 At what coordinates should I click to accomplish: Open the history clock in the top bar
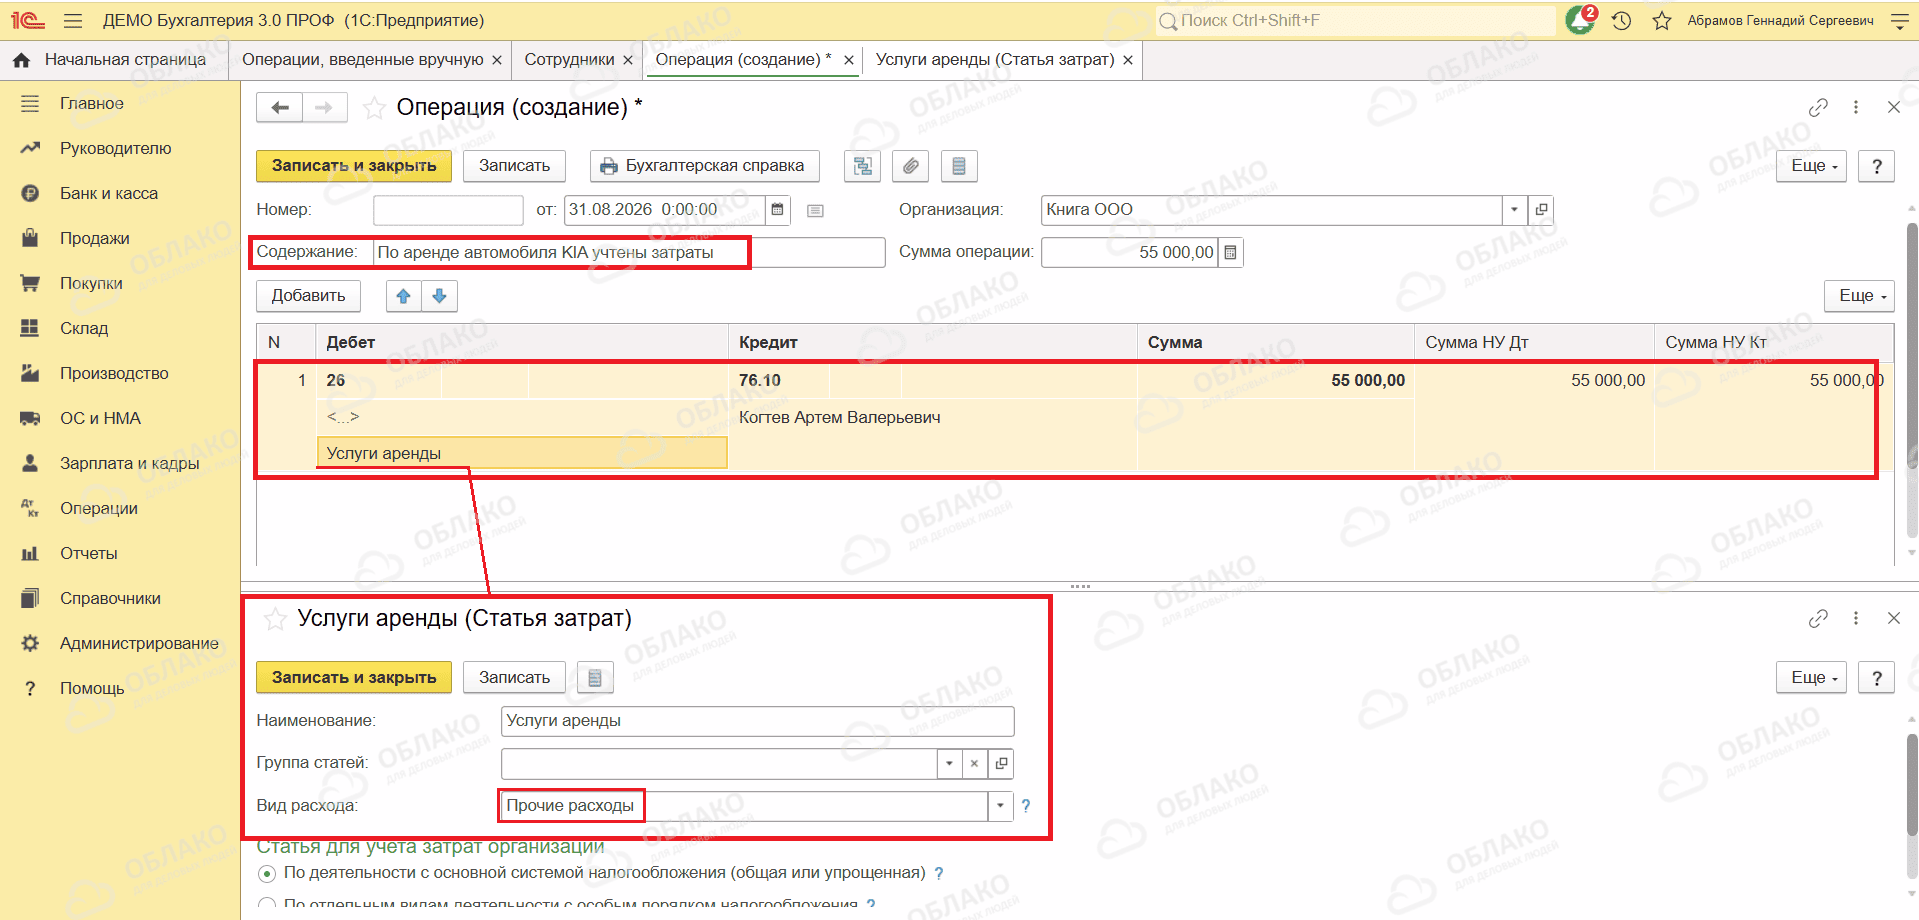point(1622,20)
